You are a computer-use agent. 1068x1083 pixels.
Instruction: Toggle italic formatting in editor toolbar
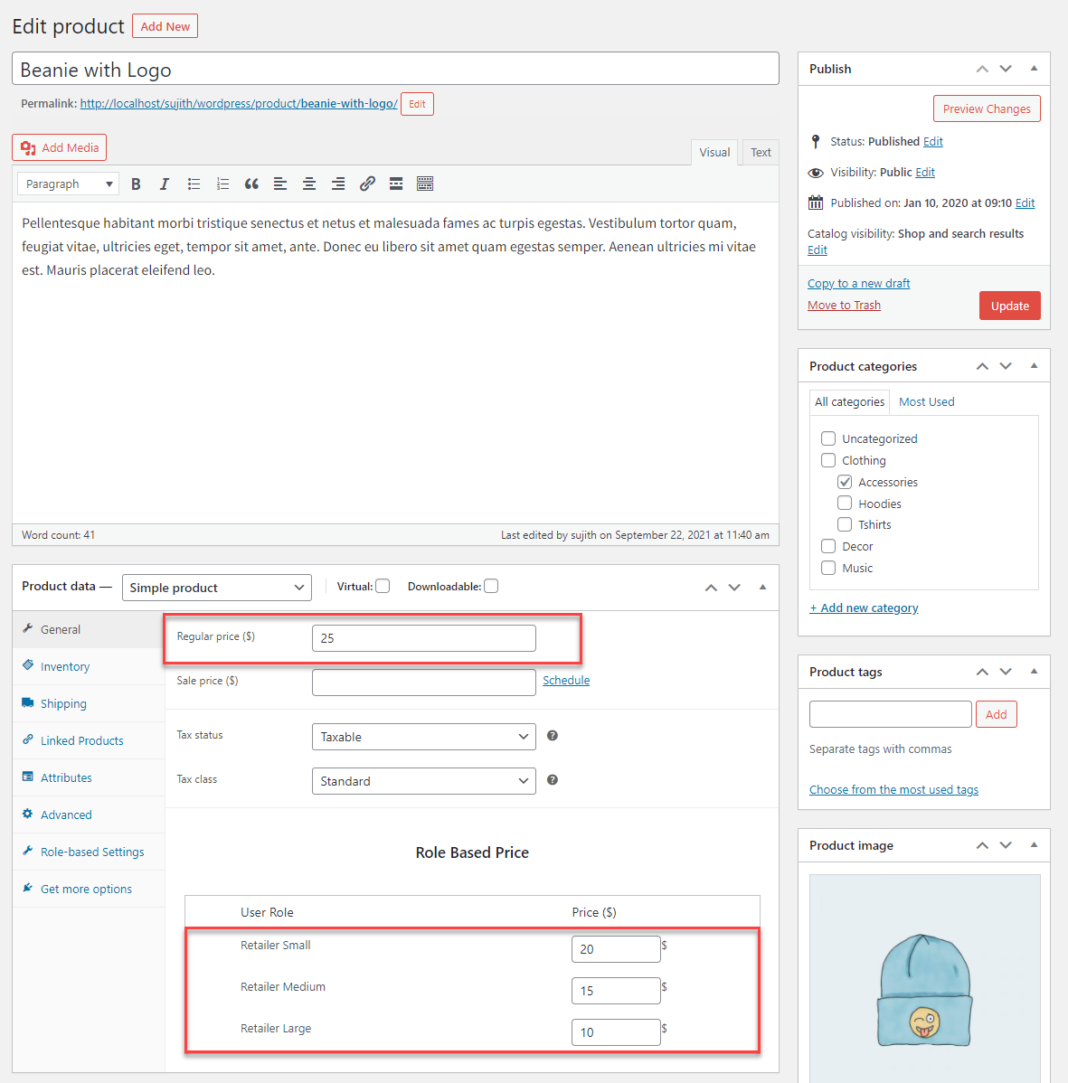(x=164, y=184)
